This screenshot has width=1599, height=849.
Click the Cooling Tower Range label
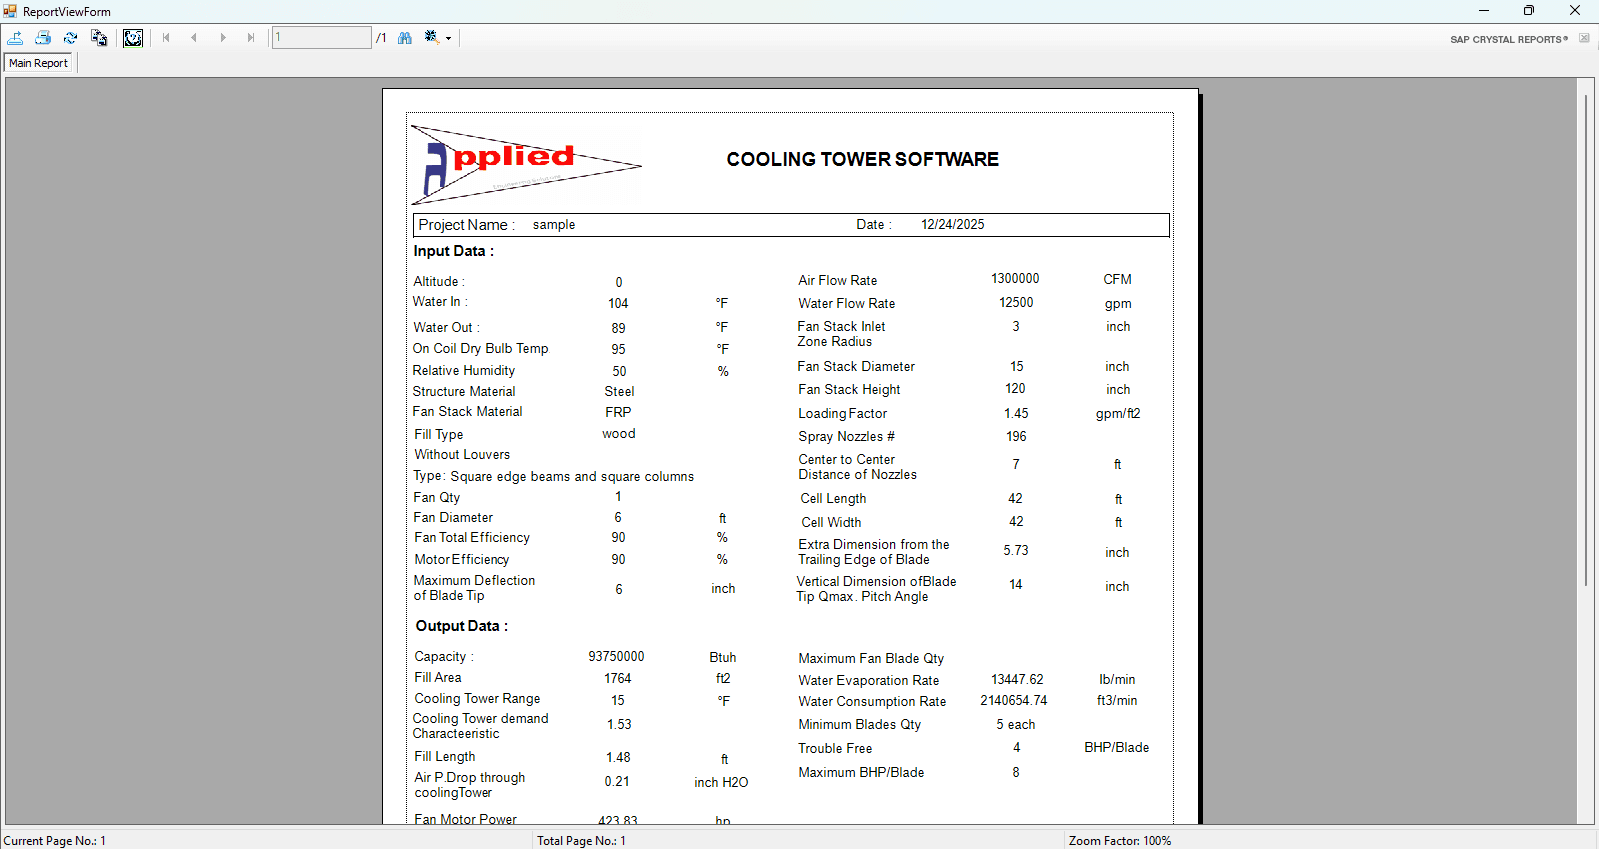click(x=477, y=699)
